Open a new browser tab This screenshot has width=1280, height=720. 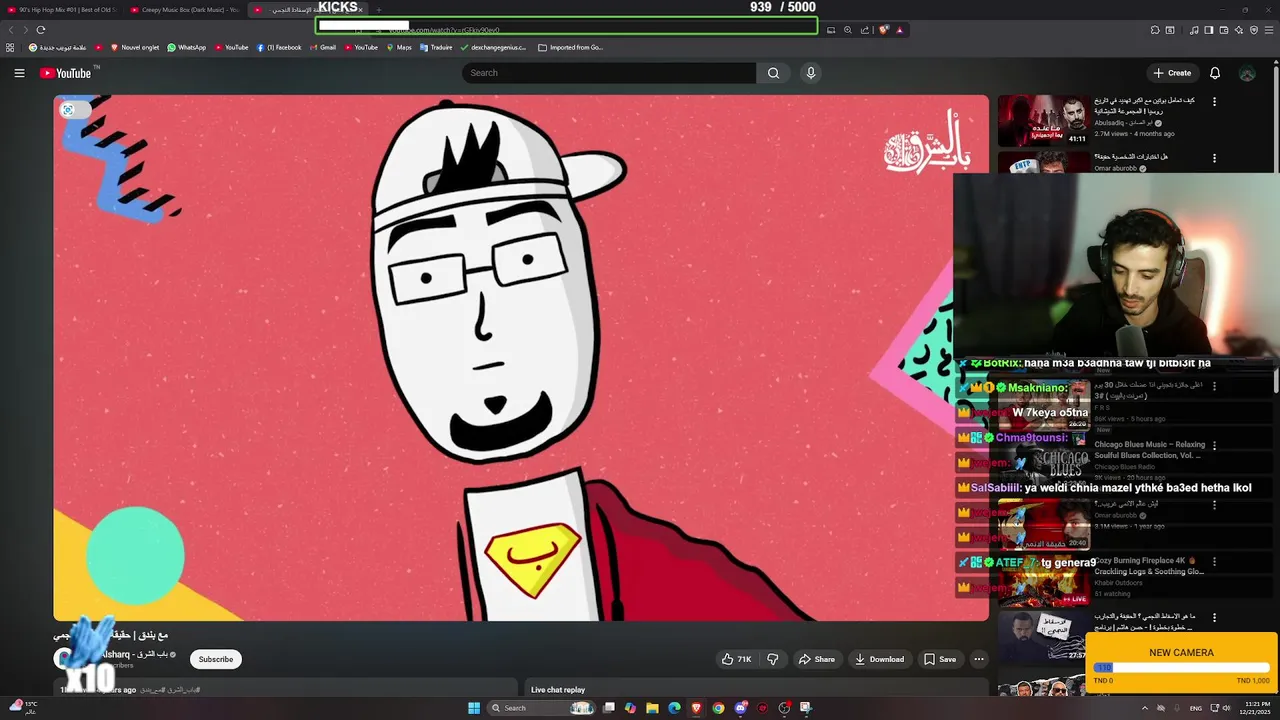click(x=378, y=10)
